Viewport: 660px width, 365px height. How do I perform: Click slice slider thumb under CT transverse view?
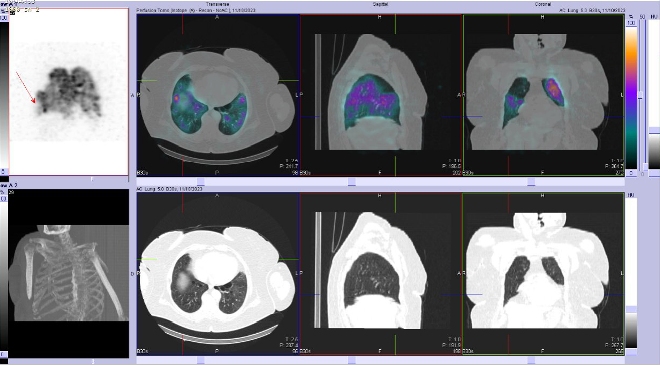(x=201, y=360)
